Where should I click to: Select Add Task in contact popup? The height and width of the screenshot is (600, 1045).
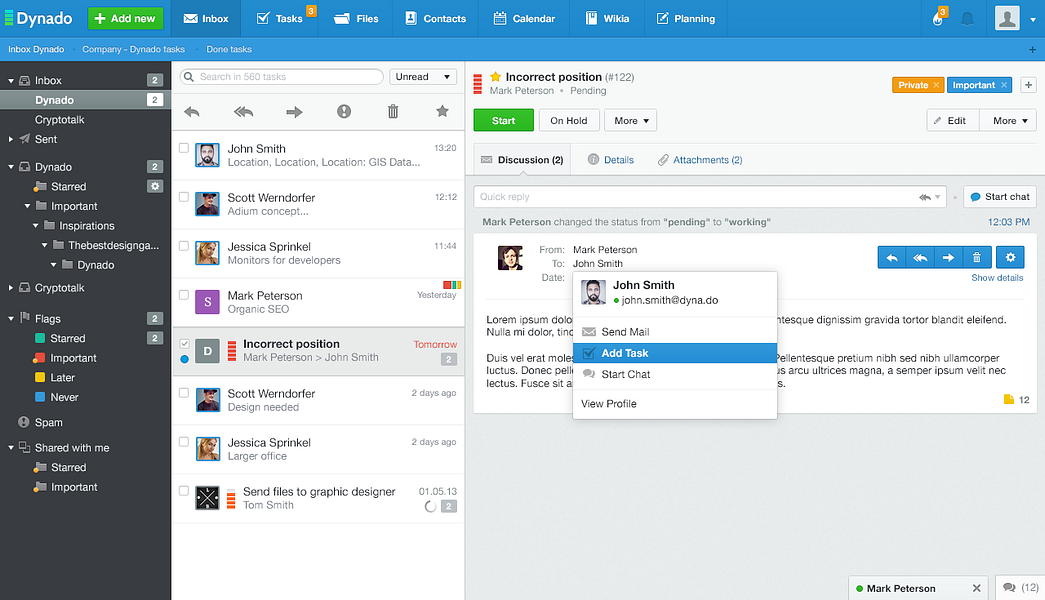674,353
